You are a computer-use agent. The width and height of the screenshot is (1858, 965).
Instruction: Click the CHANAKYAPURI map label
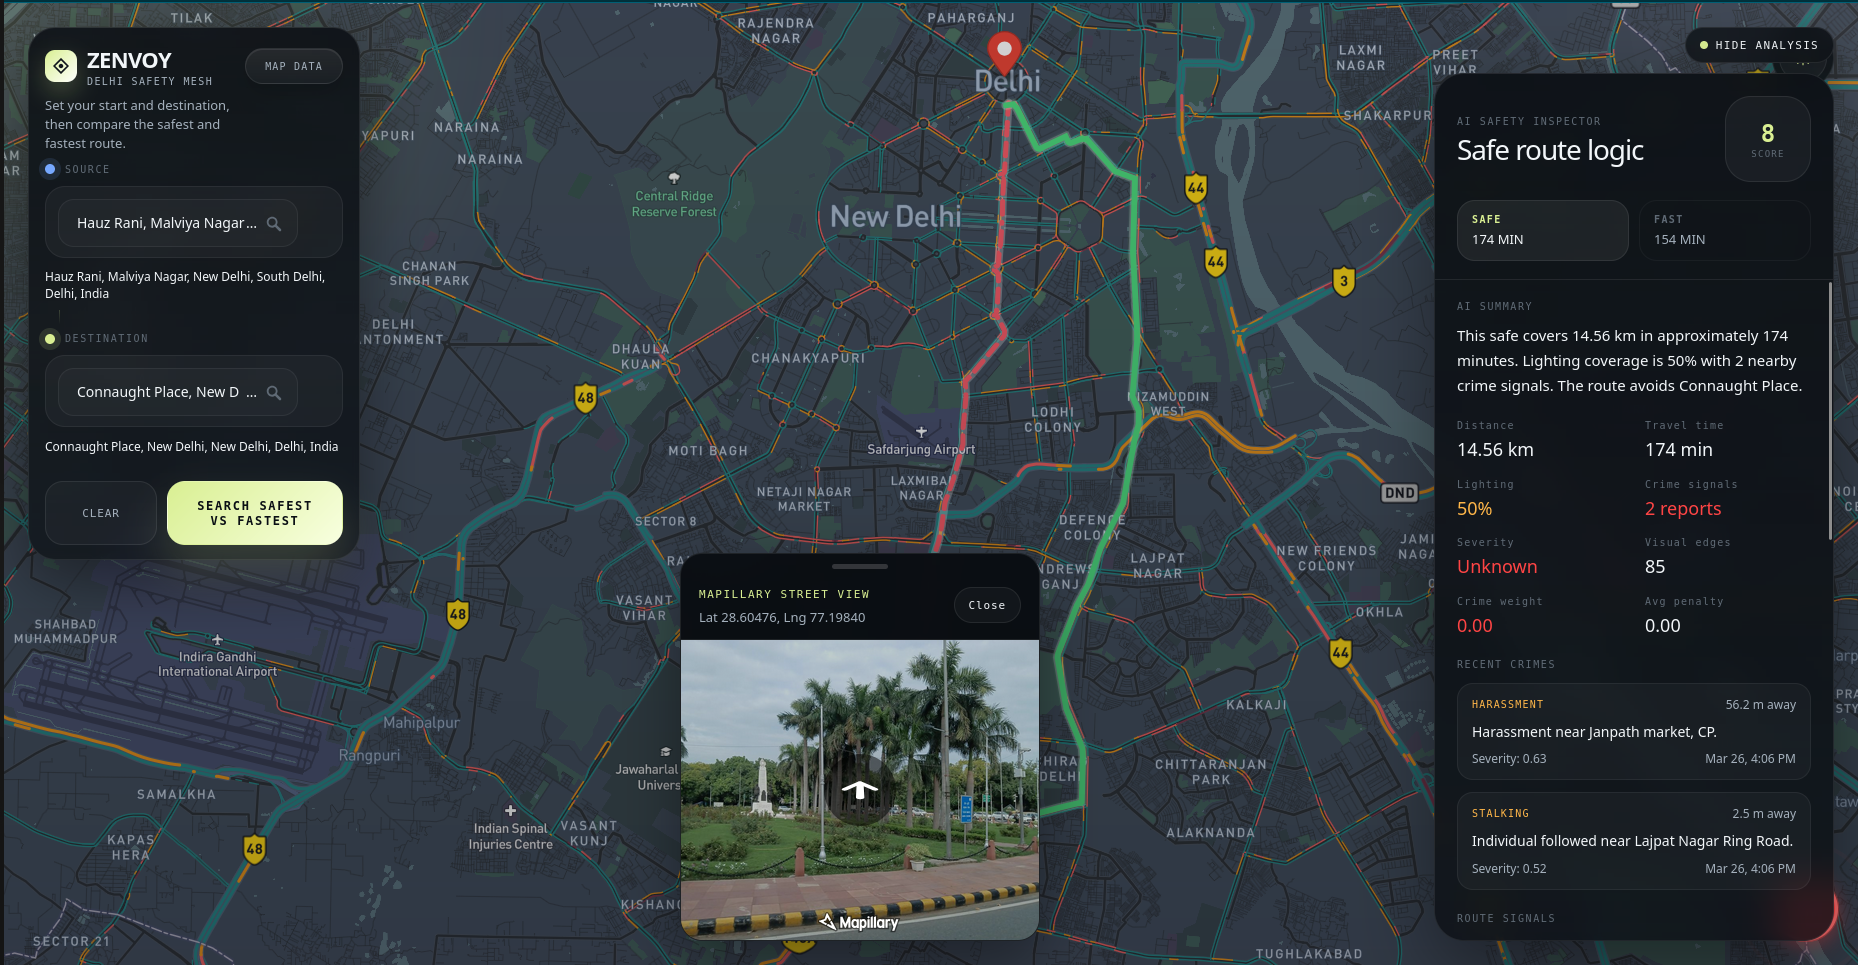[x=808, y=358]
